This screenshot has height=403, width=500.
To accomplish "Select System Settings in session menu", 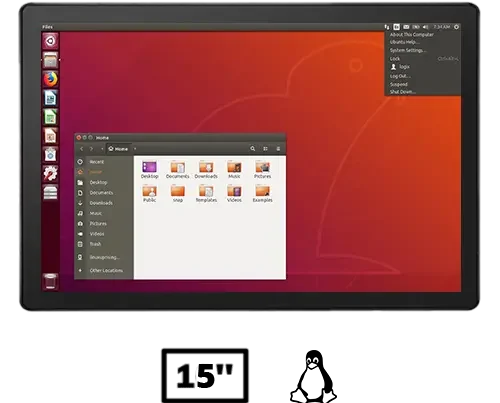I will point(408,50).
